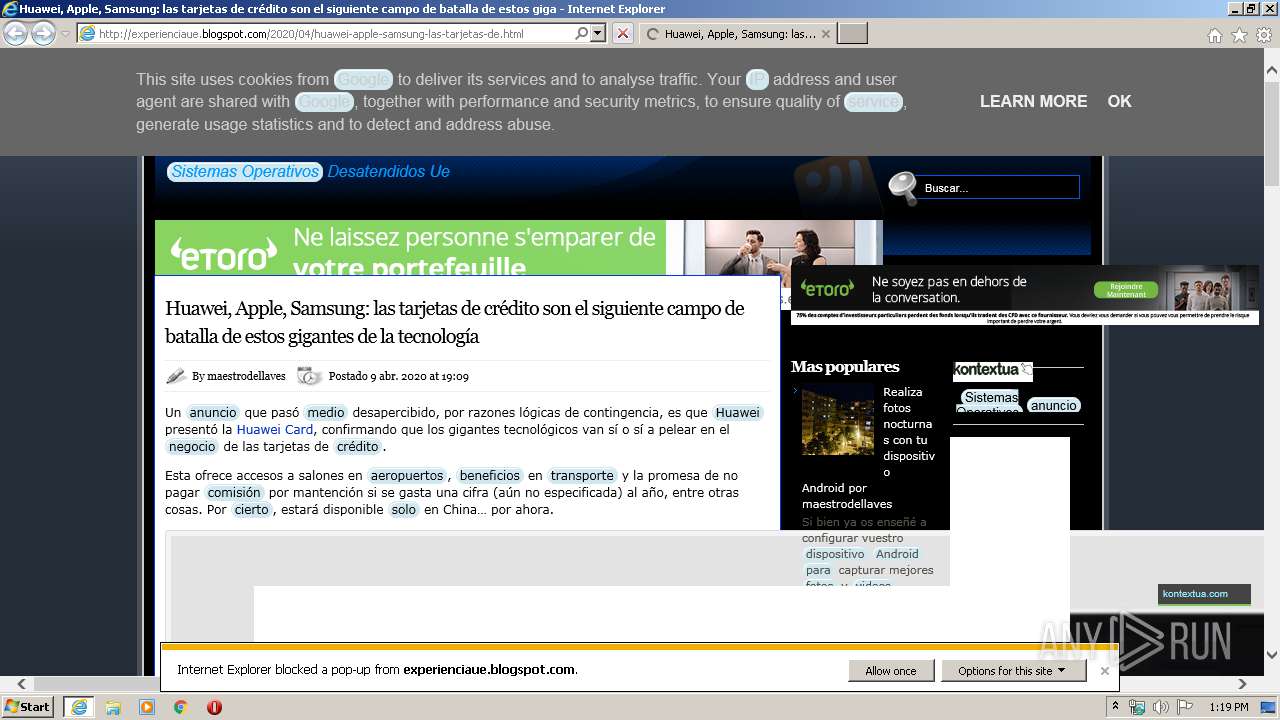Expand the address bar autocomplete dropdown

[x=598, y=34]
